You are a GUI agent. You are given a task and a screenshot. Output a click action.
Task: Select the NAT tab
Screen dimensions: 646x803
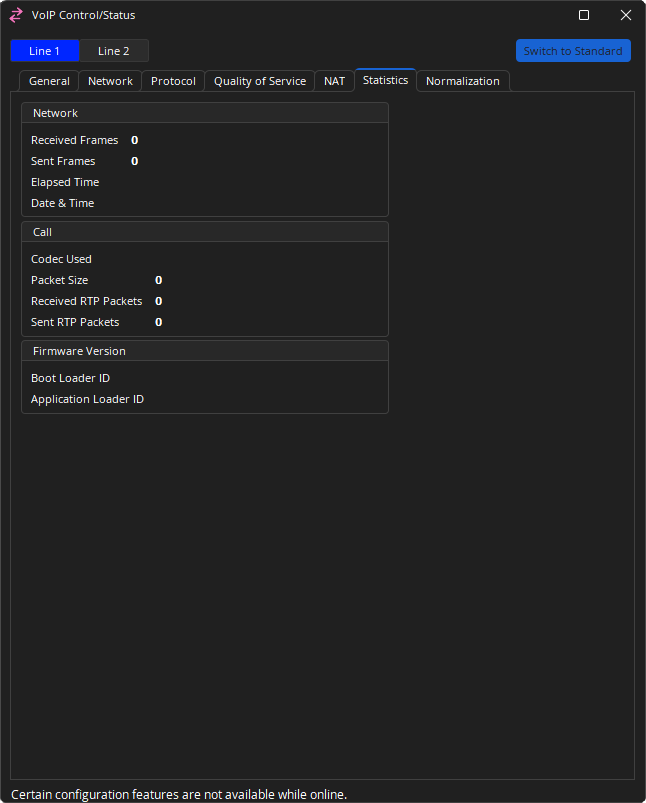[334, 81]
